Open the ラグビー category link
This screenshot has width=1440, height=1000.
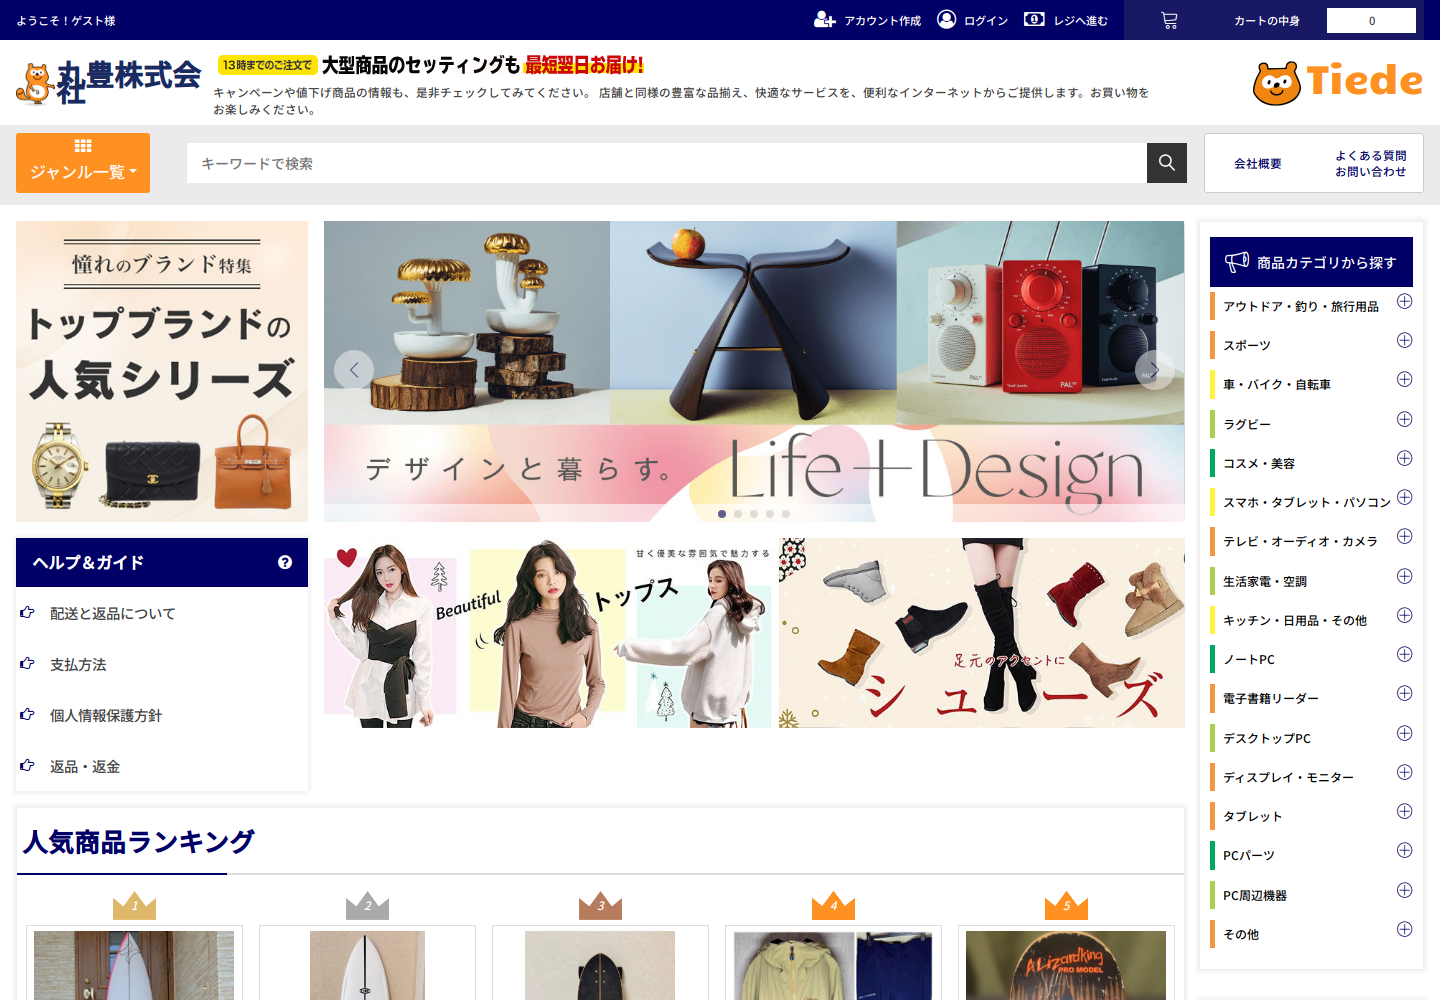tap(1247, 424)
